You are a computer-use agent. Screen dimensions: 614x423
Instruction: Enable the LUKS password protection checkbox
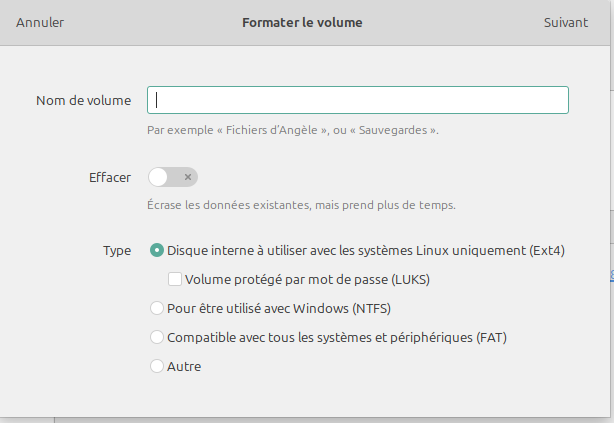[x=175, y=280]
